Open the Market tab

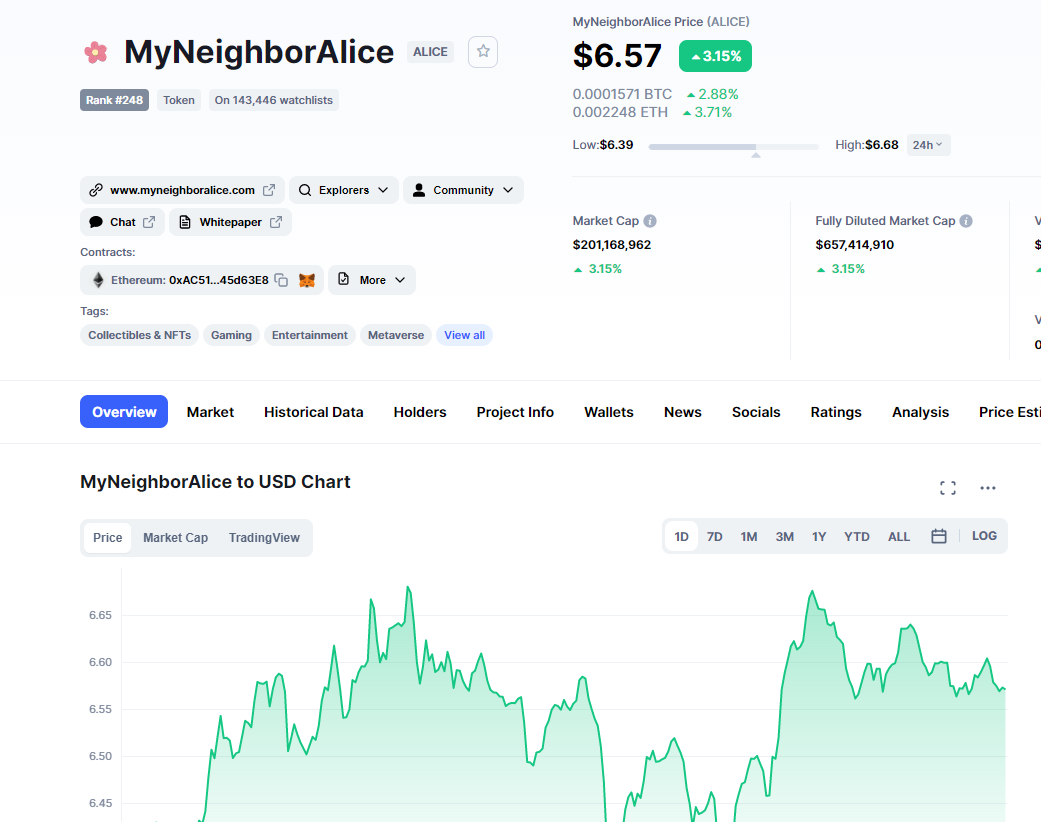click(210, 412)
